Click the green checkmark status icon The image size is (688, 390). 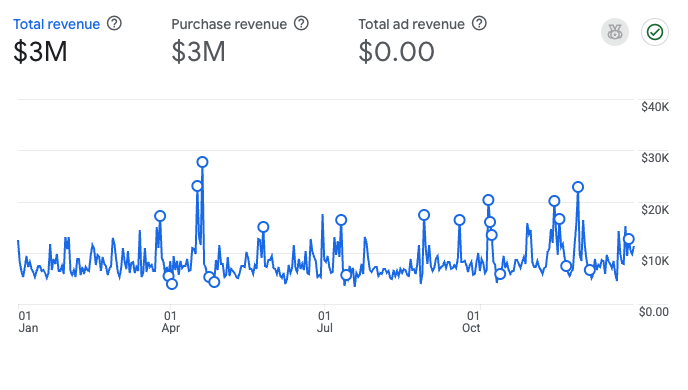tap(655, 32)
